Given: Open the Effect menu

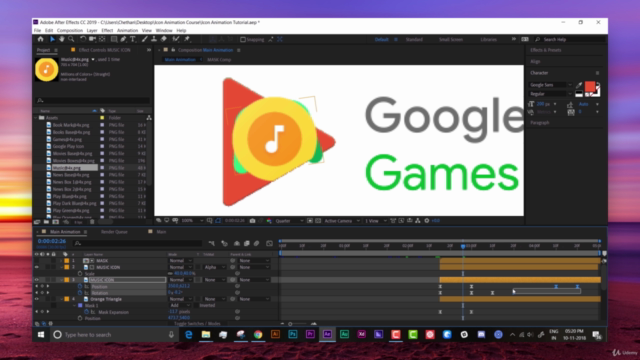Looking at the screenshot, I should click(107, 31).
